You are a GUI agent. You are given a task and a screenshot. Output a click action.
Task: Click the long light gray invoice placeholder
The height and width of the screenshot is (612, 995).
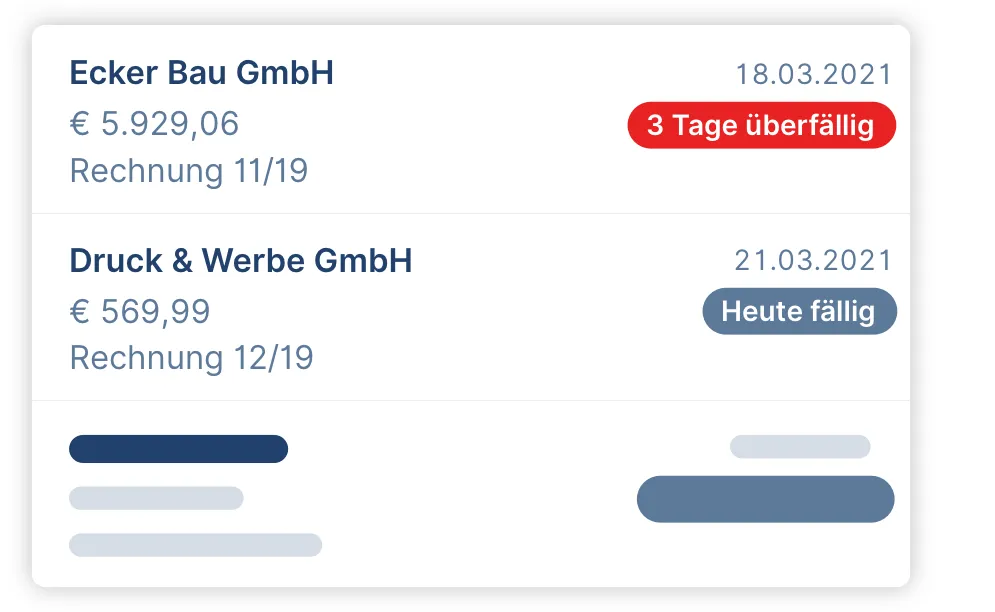pyautogui.click(x=195, y=545)
